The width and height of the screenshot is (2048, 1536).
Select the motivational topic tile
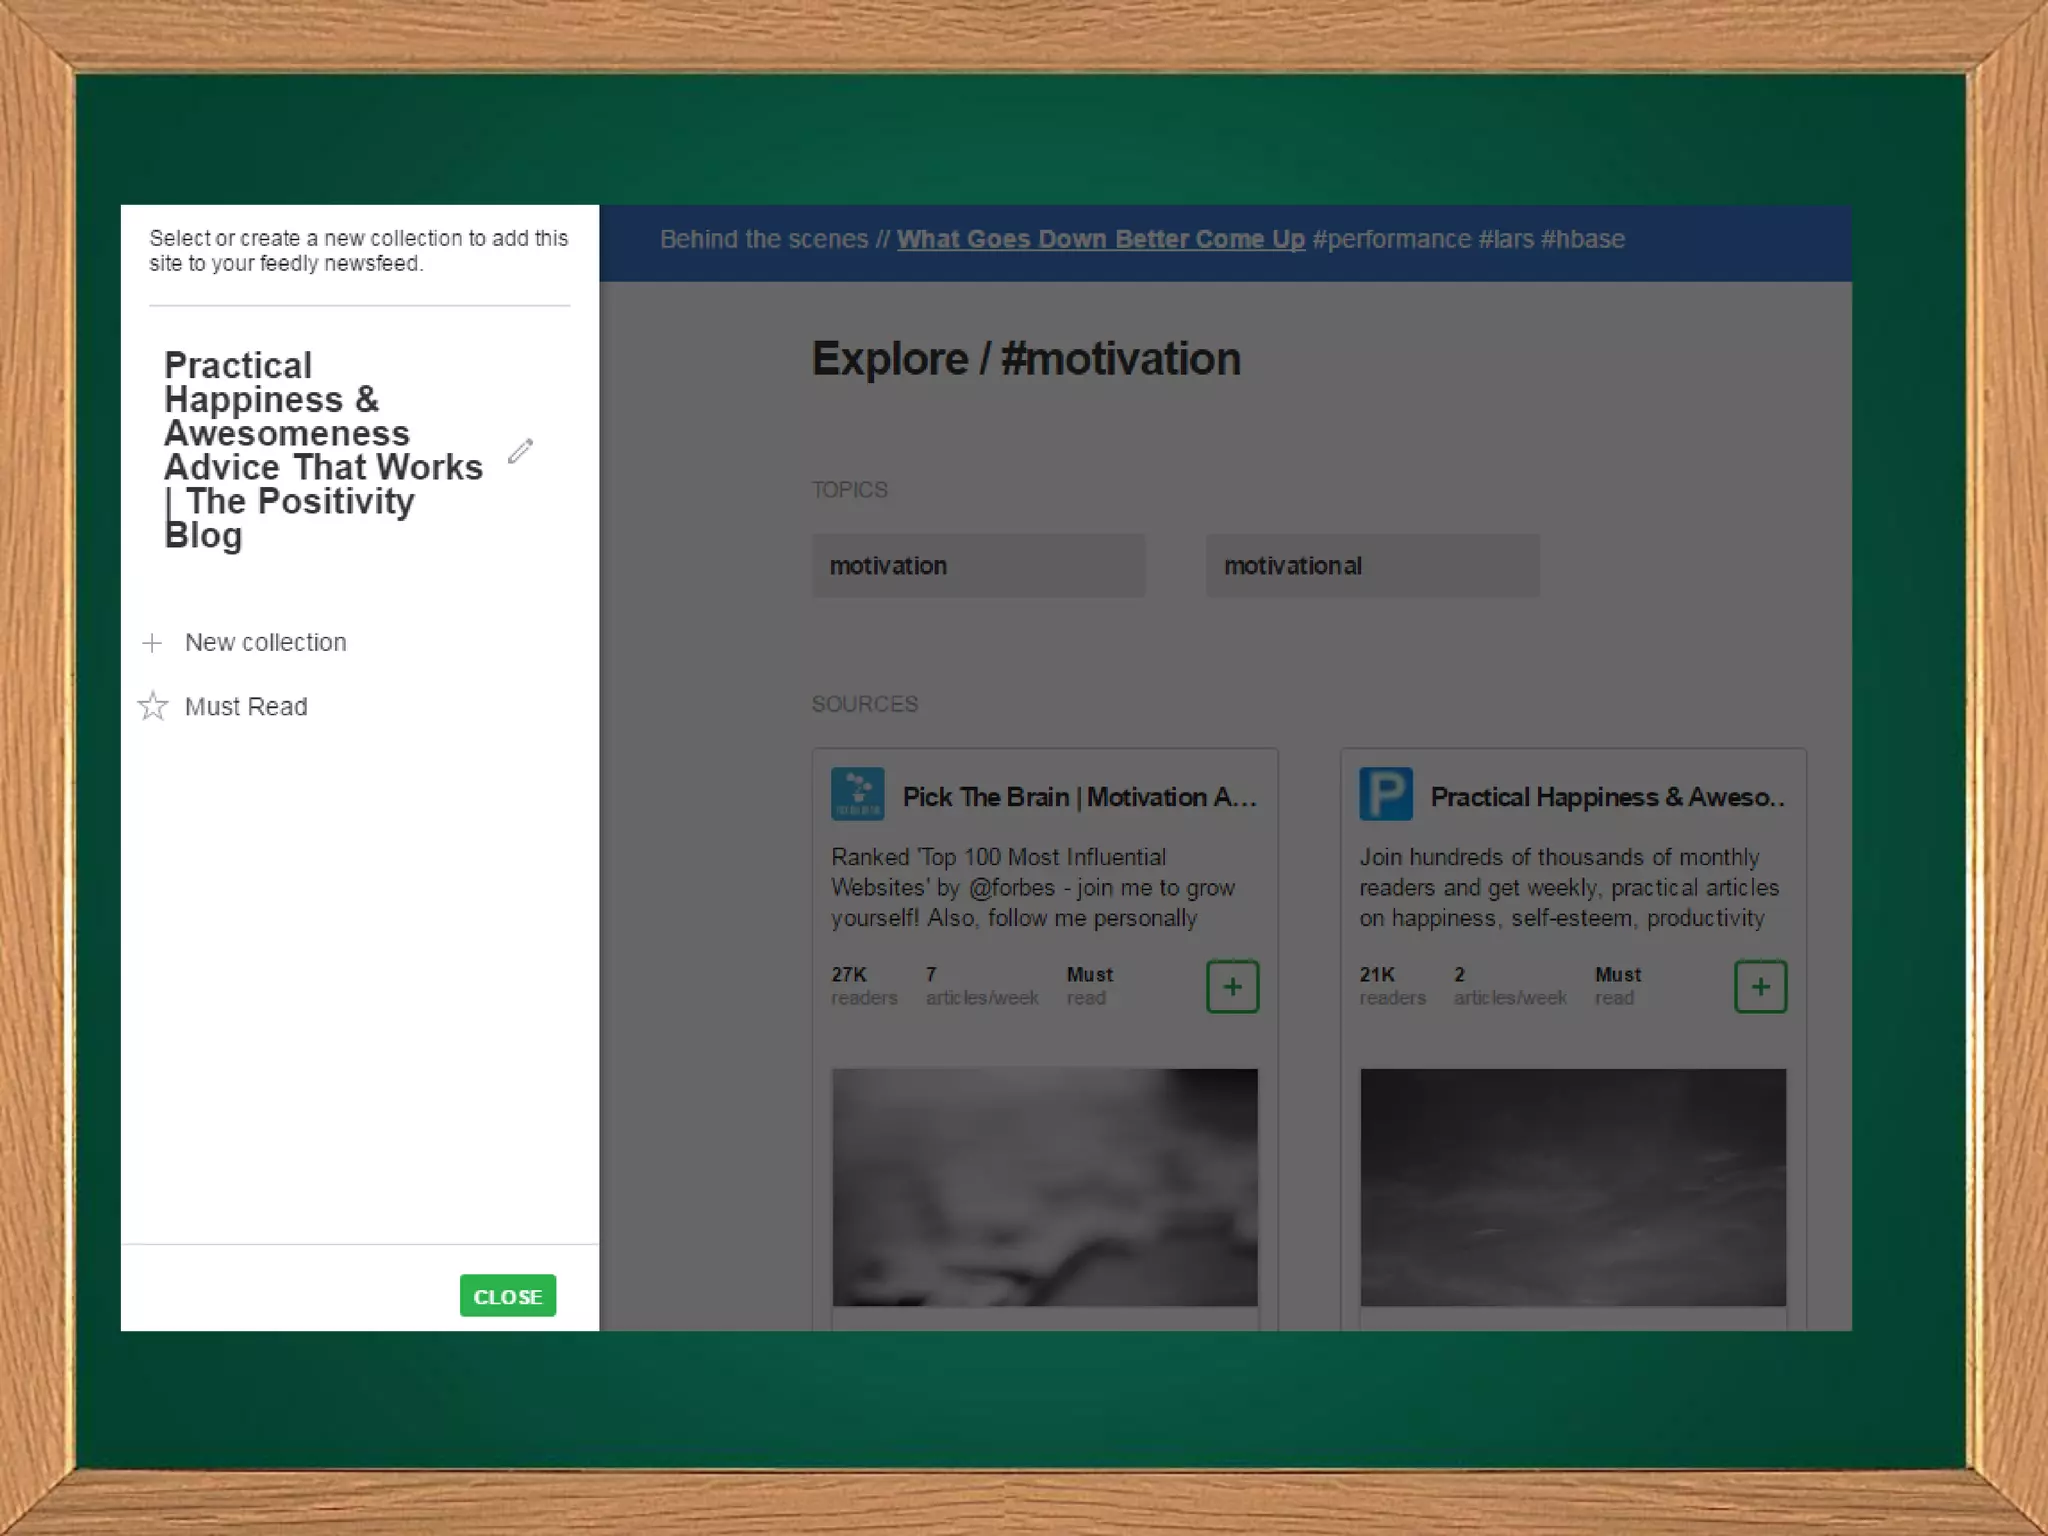[1372, 566]
